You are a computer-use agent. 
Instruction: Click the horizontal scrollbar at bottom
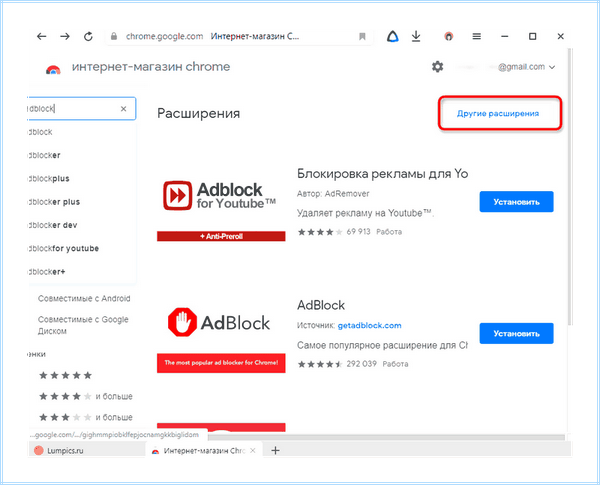[386, 437]
